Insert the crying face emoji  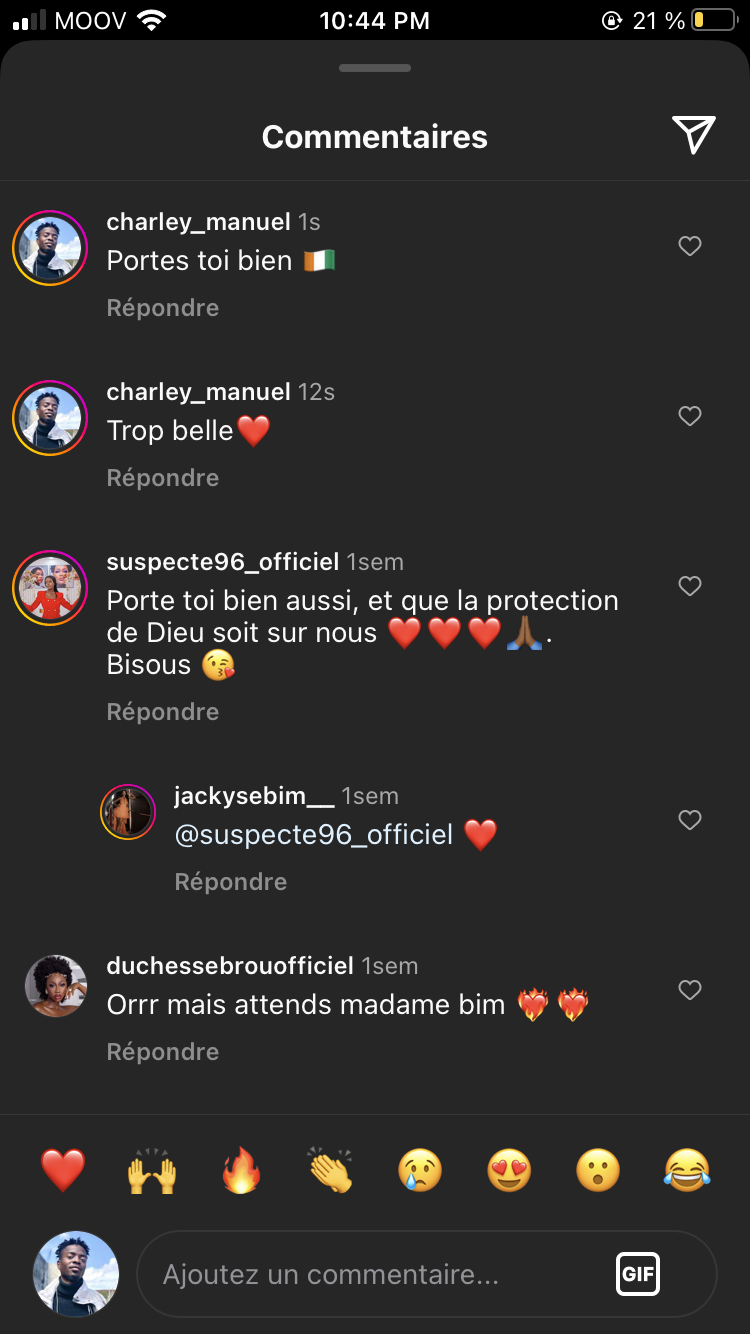419,1170
